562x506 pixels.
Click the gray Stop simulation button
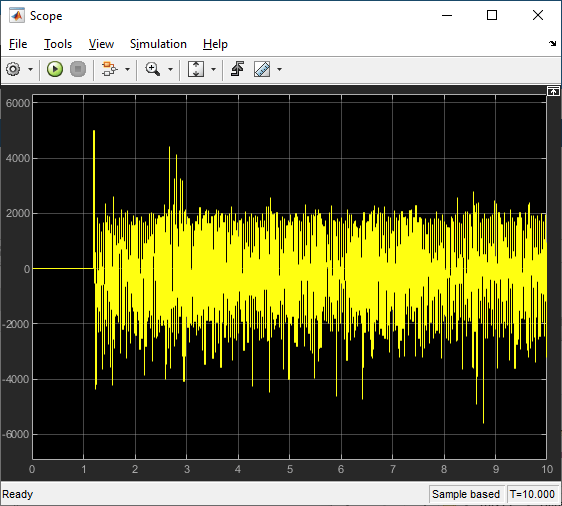(78, 69)
